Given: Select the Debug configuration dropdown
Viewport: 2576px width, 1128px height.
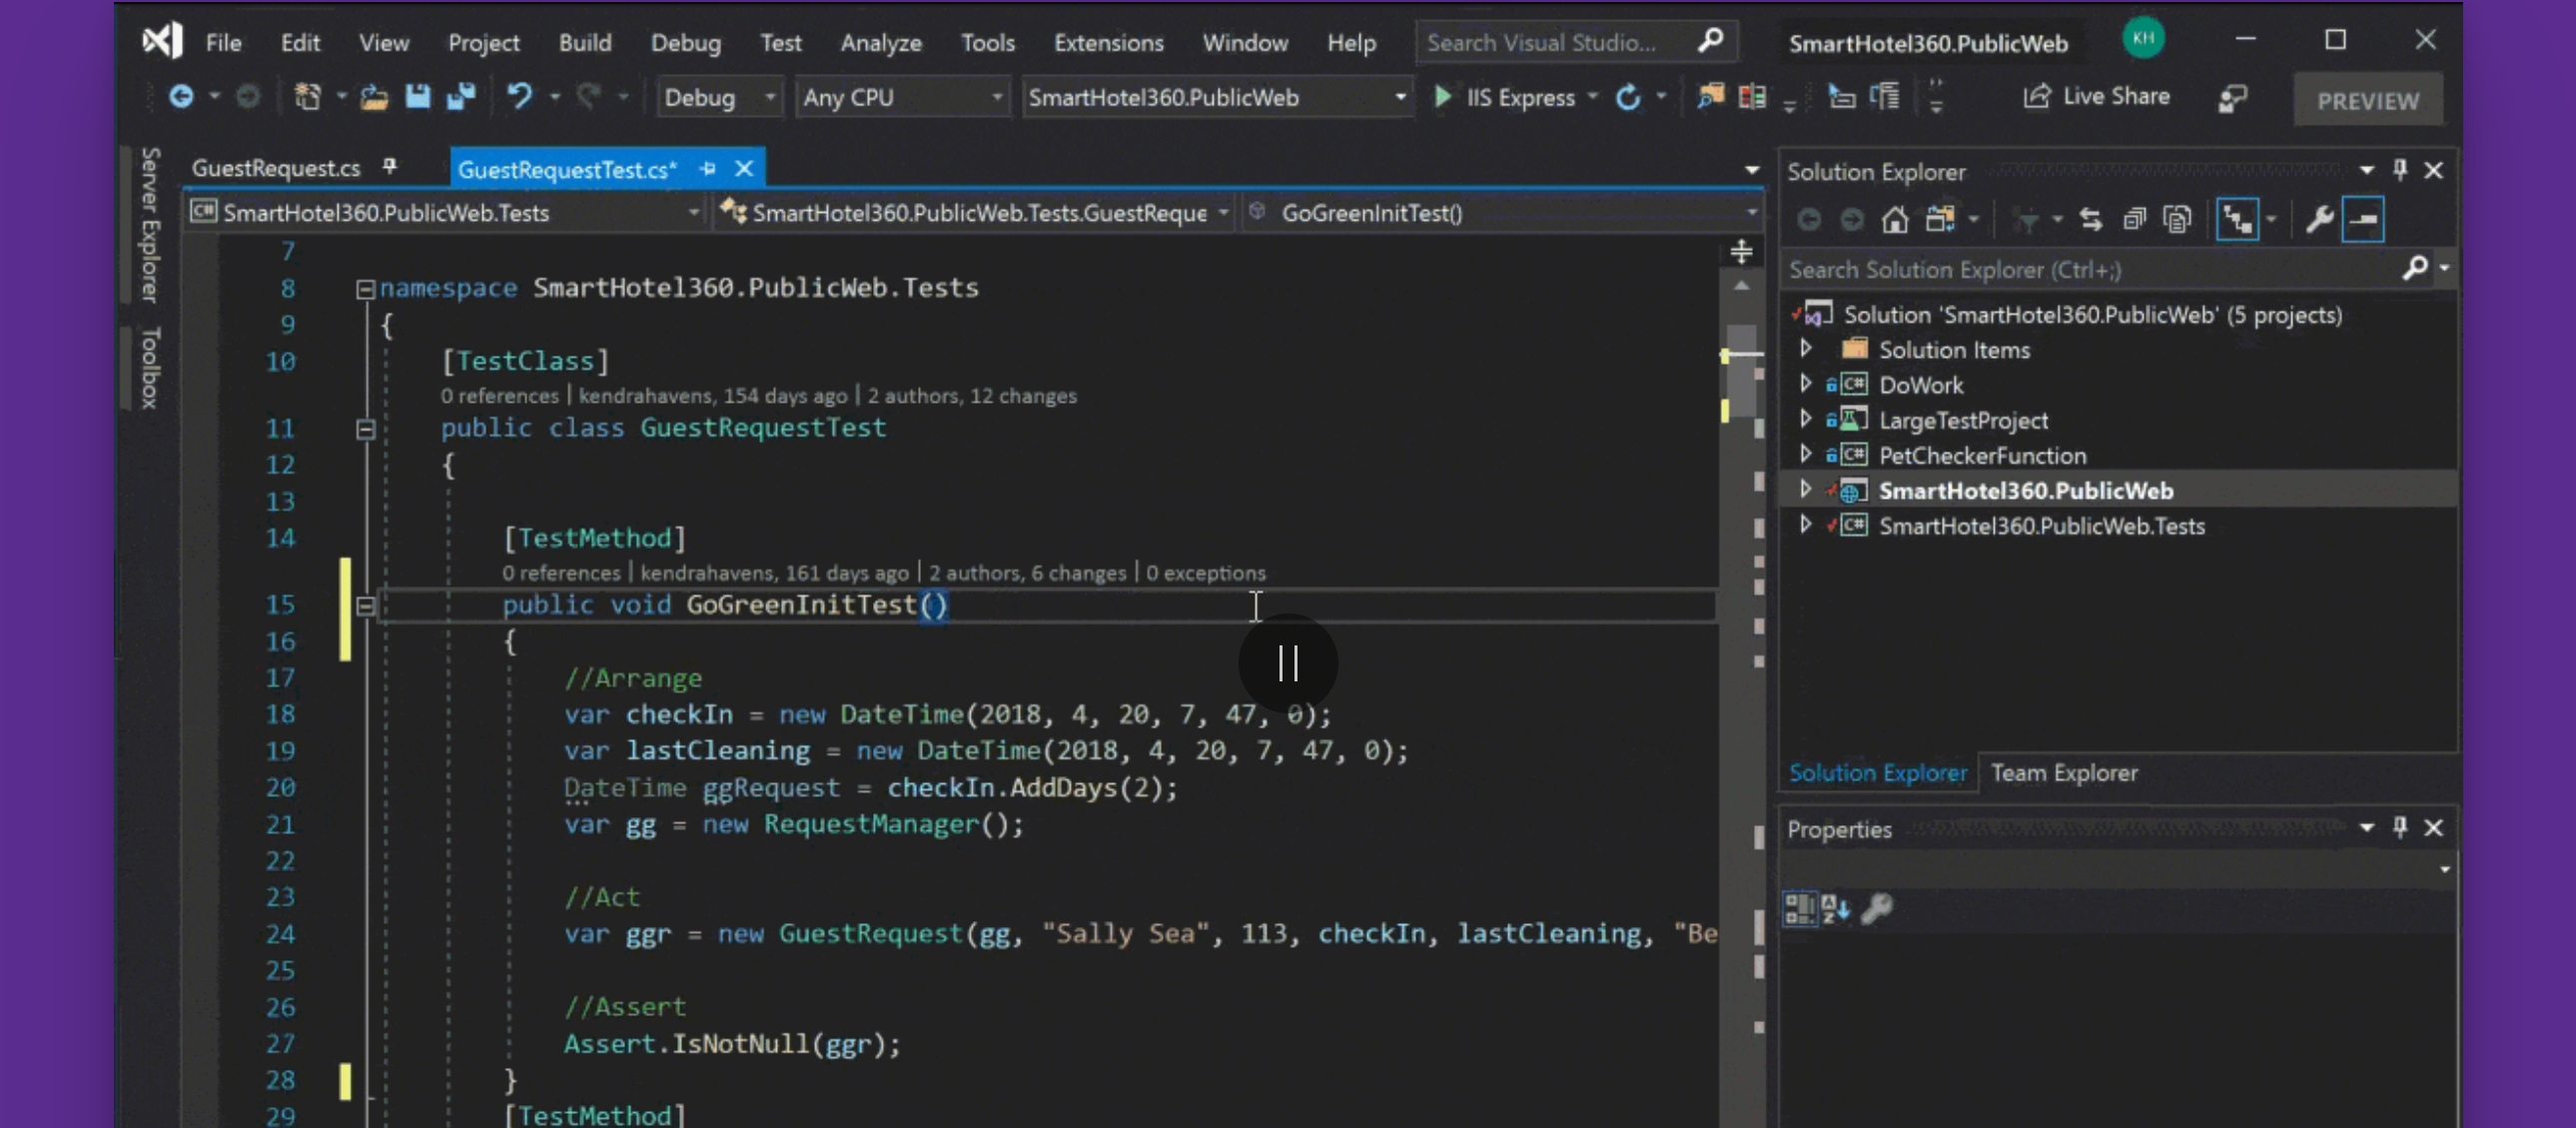Looking at the screenshot, I should pyautogui.click(x=714, y=97).
